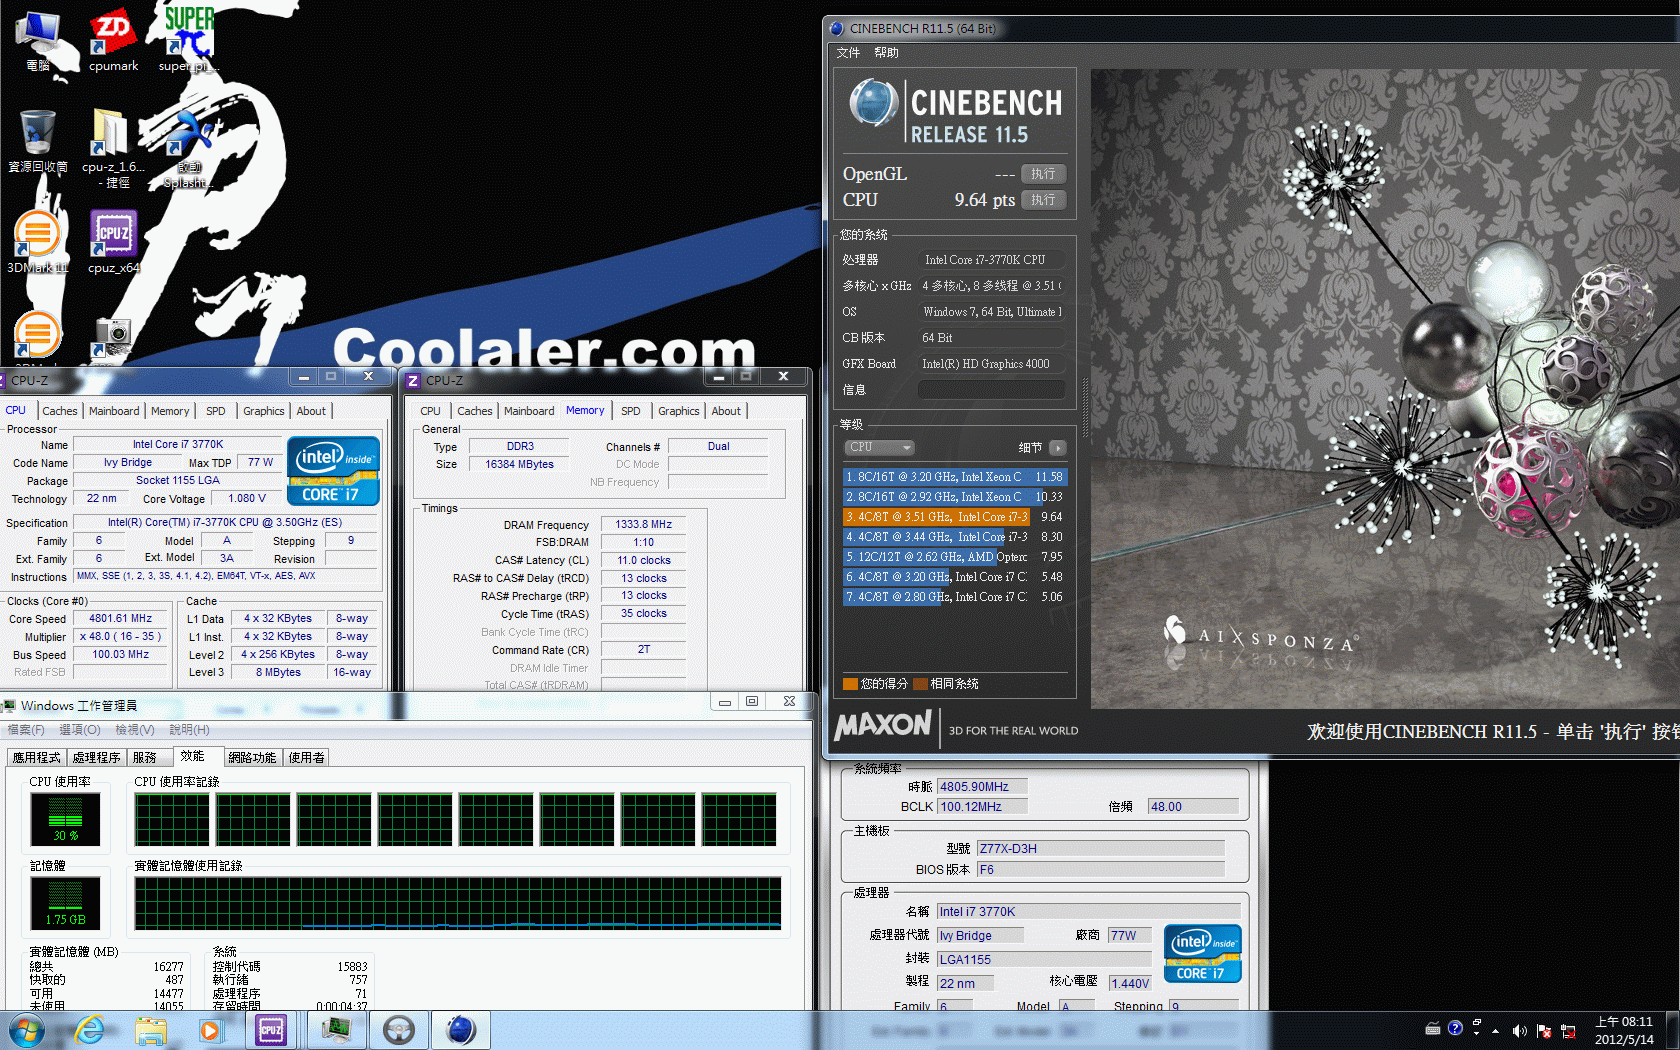Image resolution: width=1680 pixels, height=1050 pixels.
Task: Click the keyboard input method tray icon
Action: click(1432, 1028)
